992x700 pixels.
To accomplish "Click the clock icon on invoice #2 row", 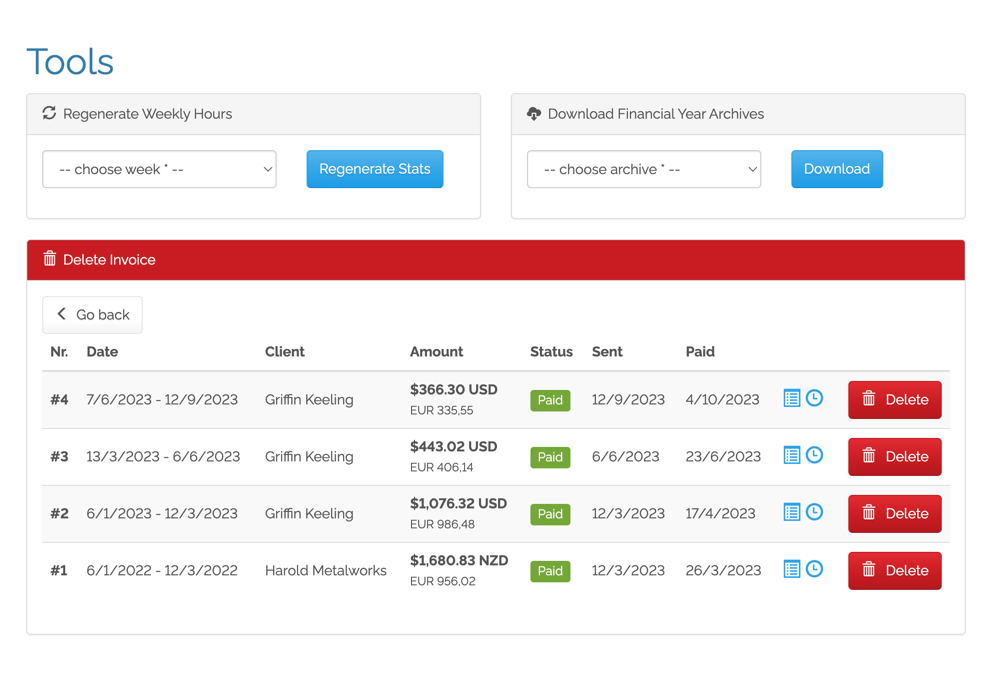I will [814, 511].
